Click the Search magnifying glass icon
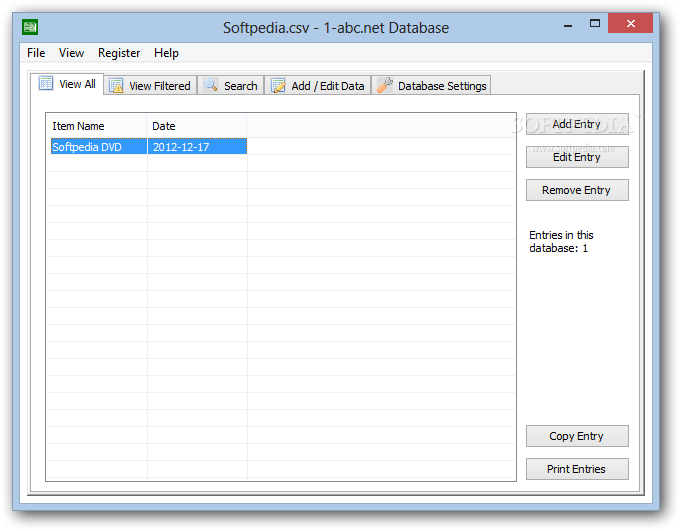The image size is (680, 531). tap(211, 85)
